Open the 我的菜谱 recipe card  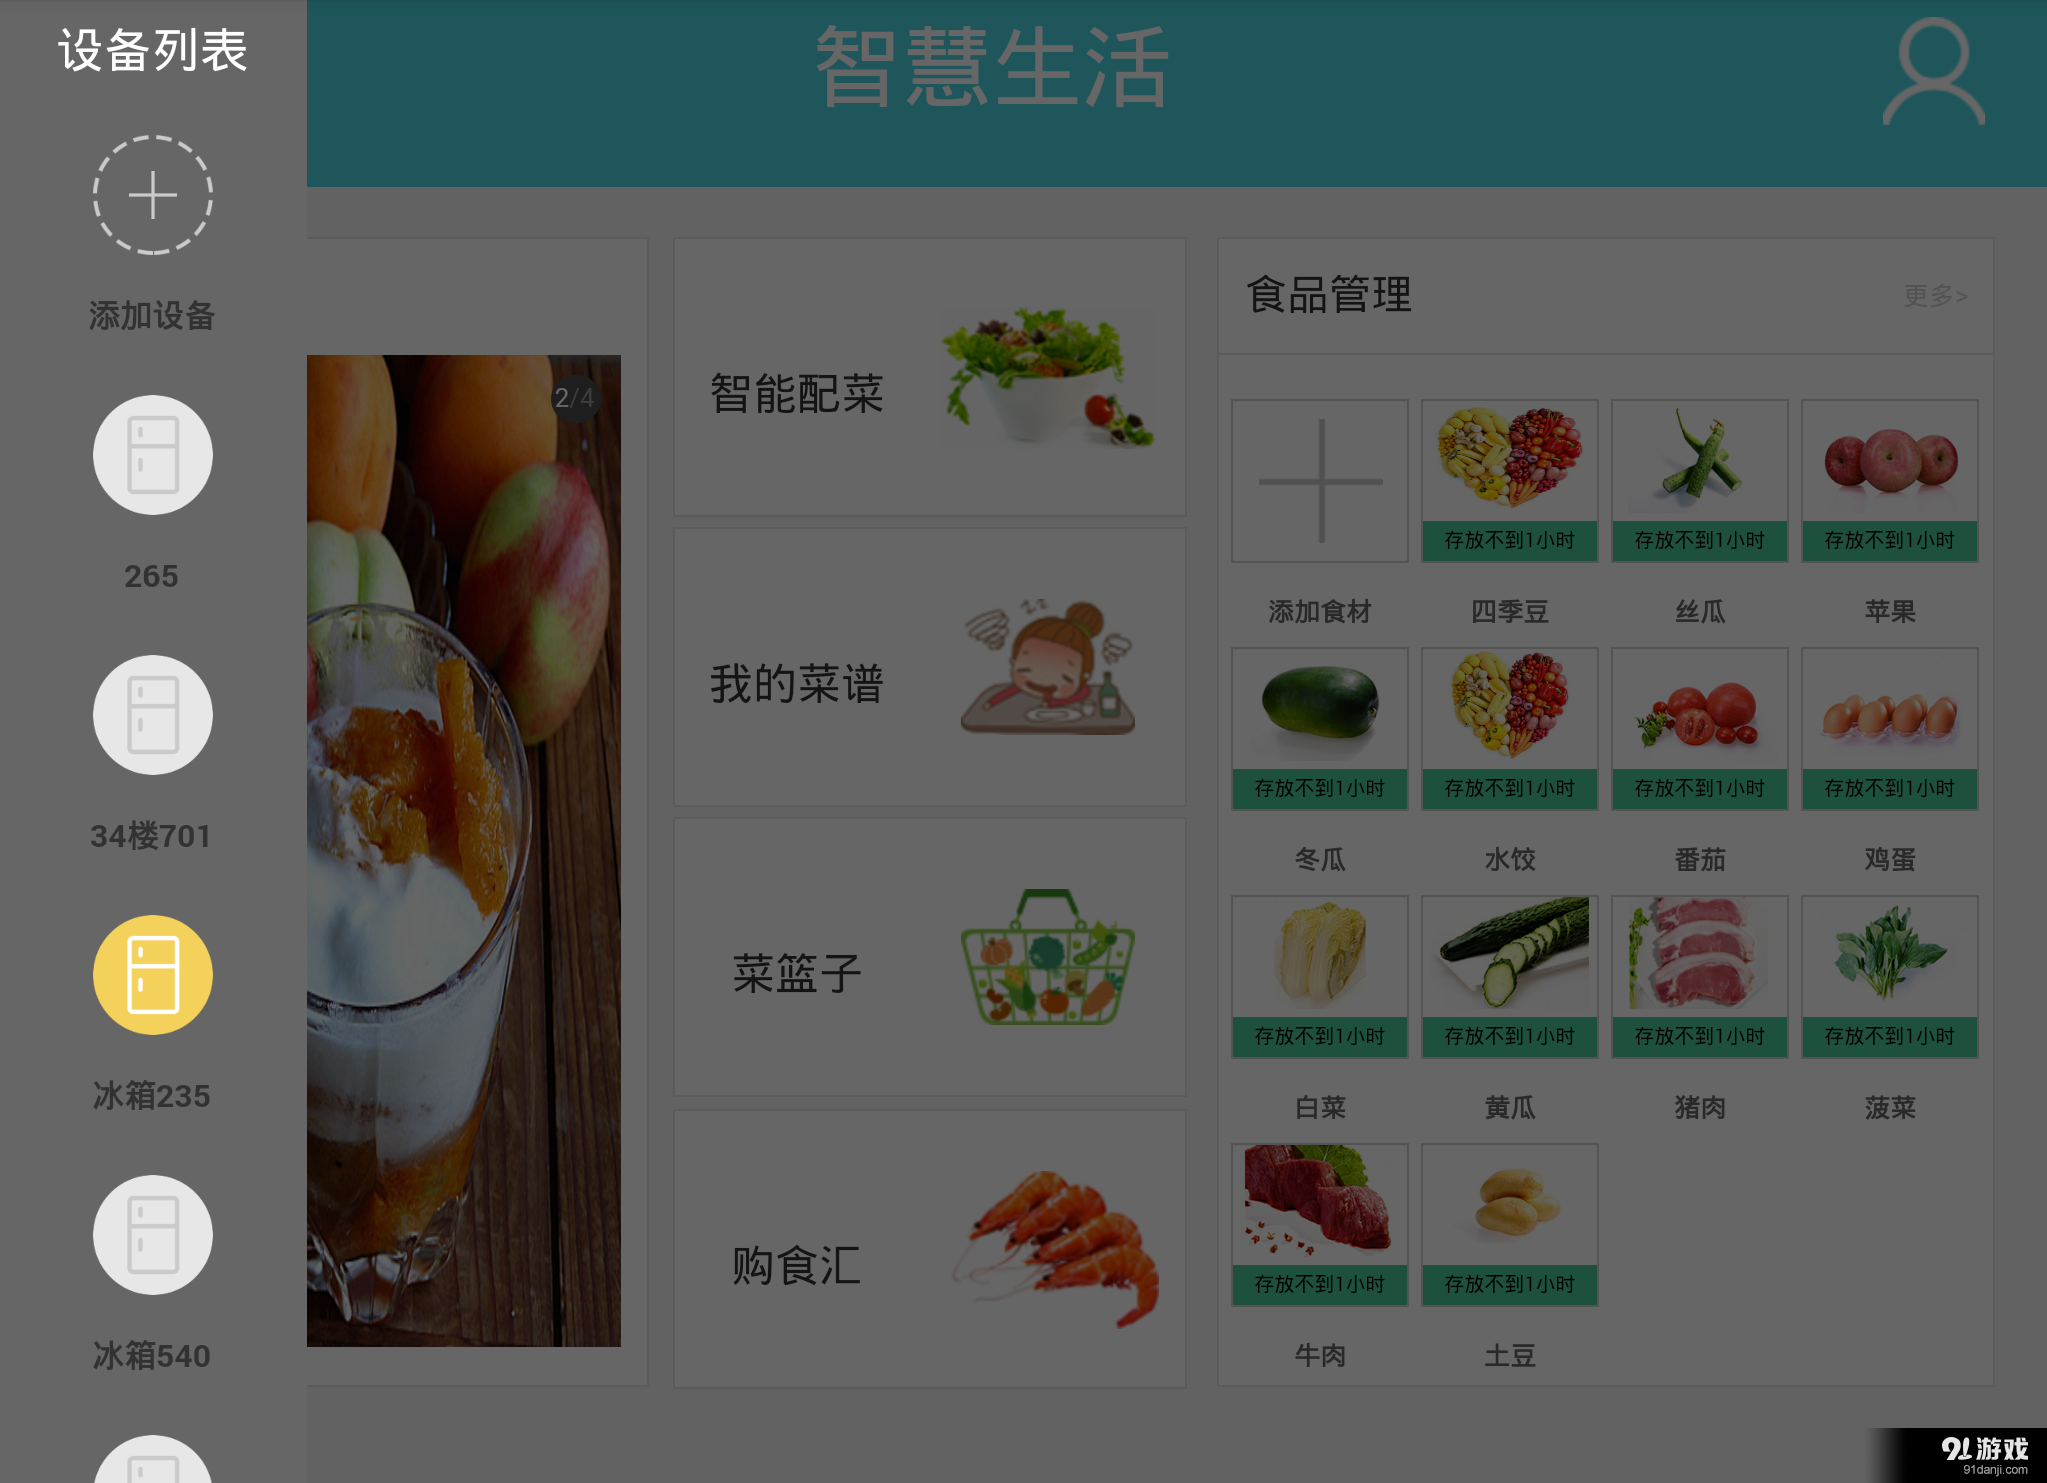pyautogui.click(x=930, y=667)
